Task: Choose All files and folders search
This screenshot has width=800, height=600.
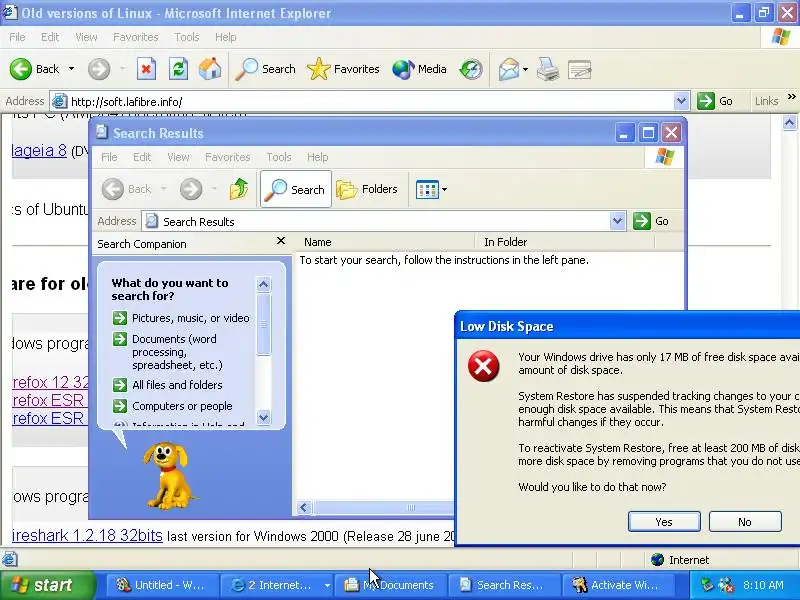Action: pos(167,385)
